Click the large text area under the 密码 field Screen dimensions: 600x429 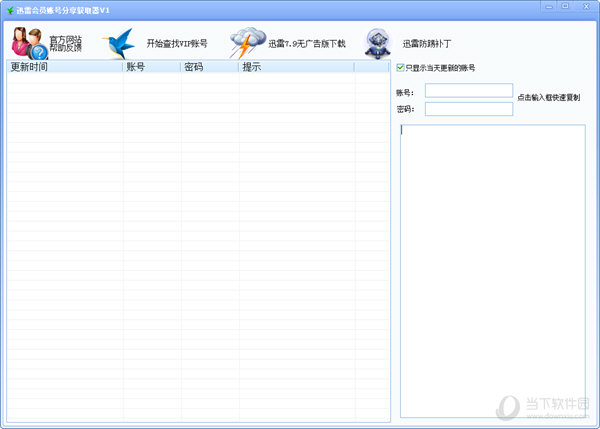pos(493,271)
